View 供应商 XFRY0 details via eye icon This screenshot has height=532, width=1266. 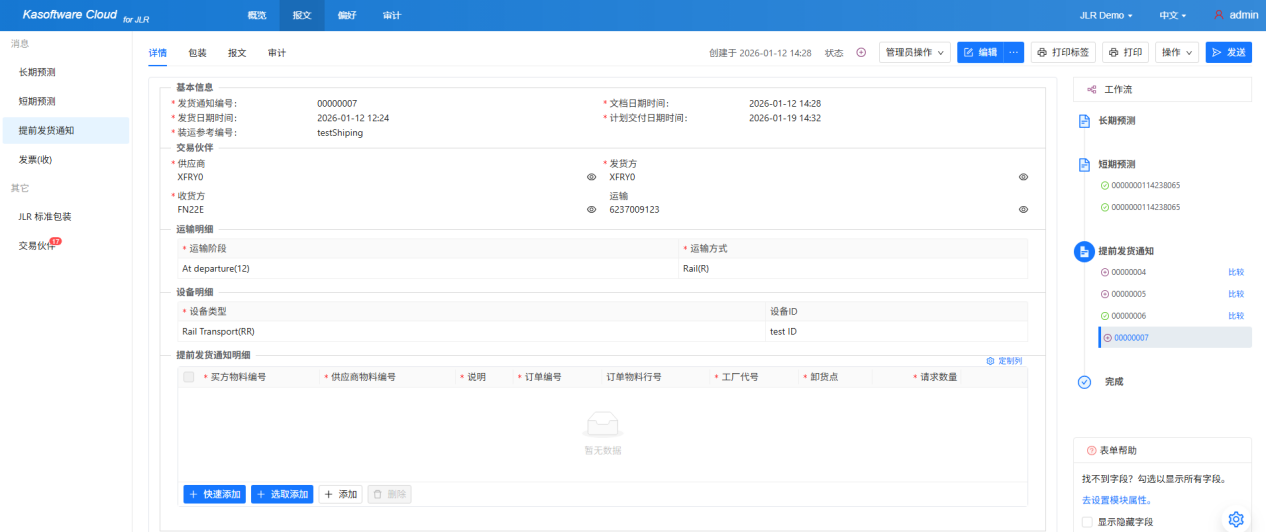tap(591, 177)
